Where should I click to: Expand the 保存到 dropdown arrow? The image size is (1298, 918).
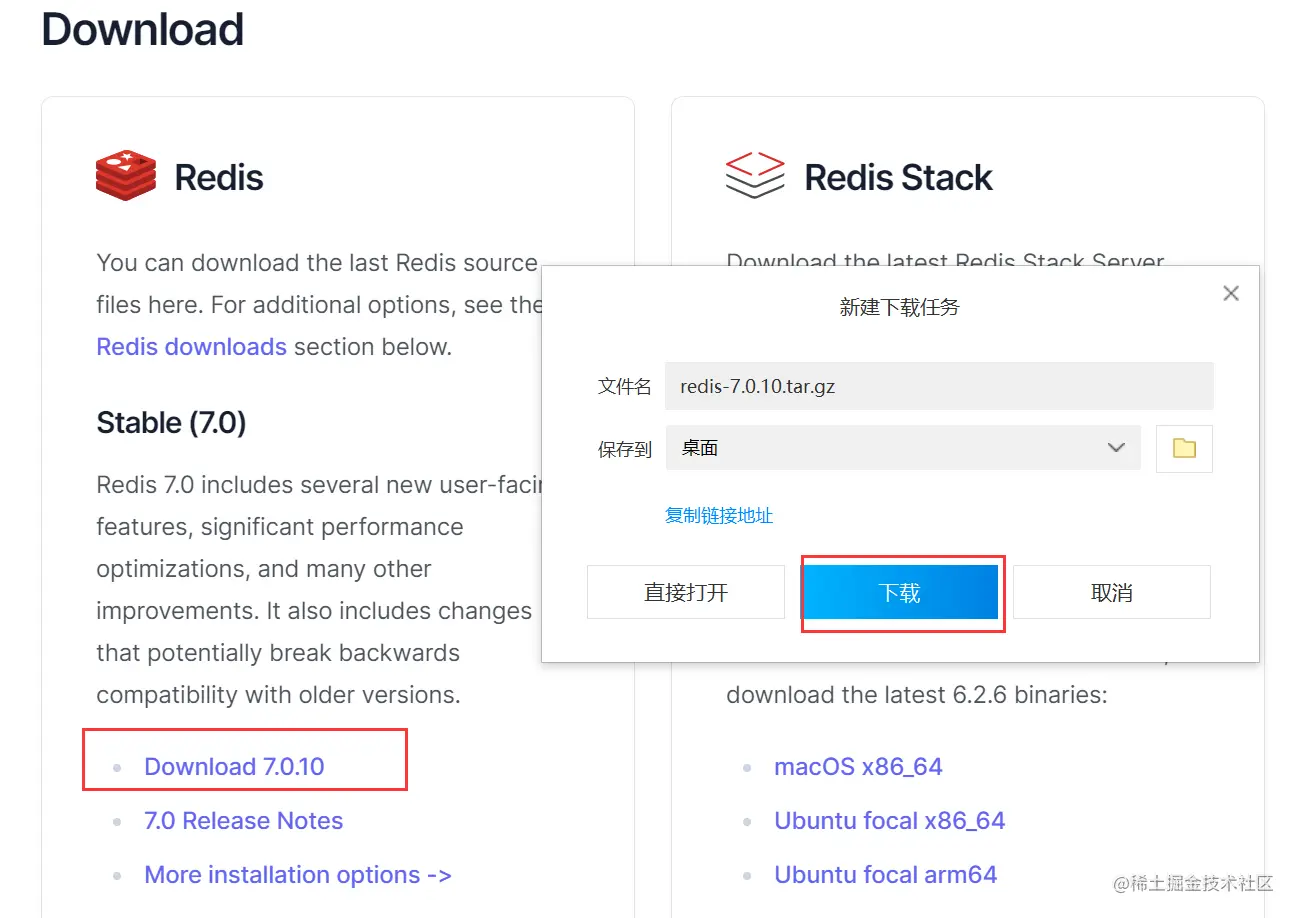1117,448
